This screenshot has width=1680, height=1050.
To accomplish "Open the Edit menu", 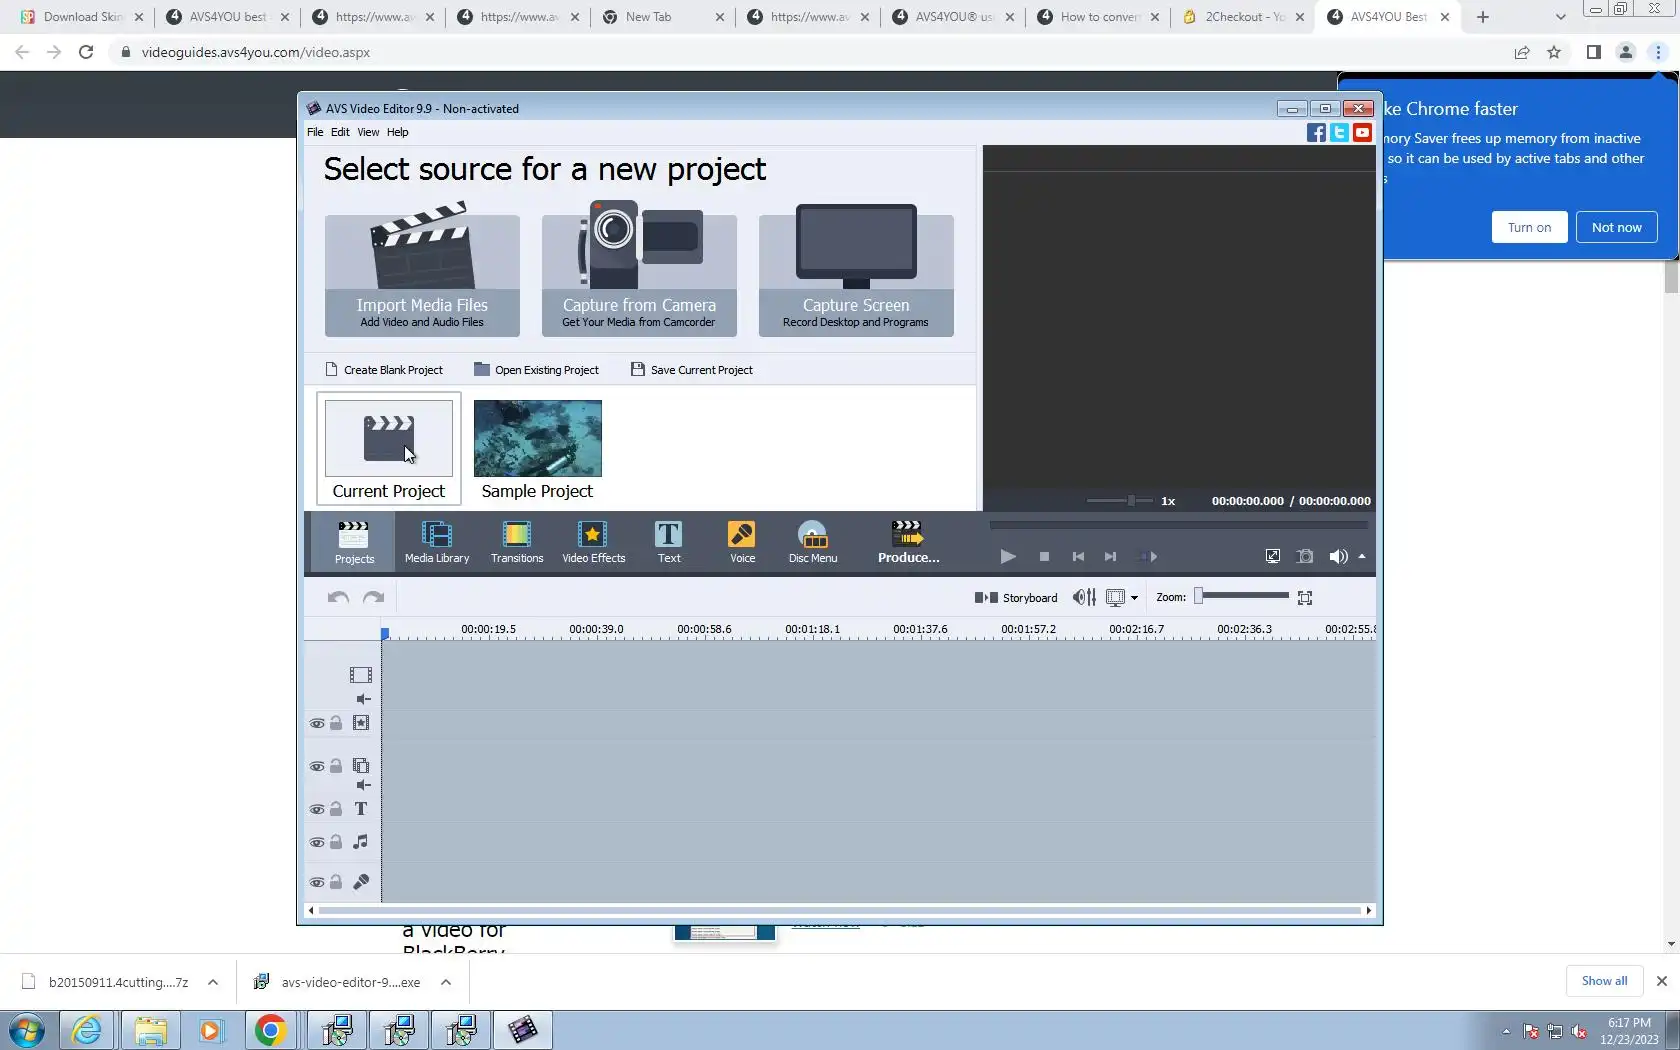I will (340, 132).
